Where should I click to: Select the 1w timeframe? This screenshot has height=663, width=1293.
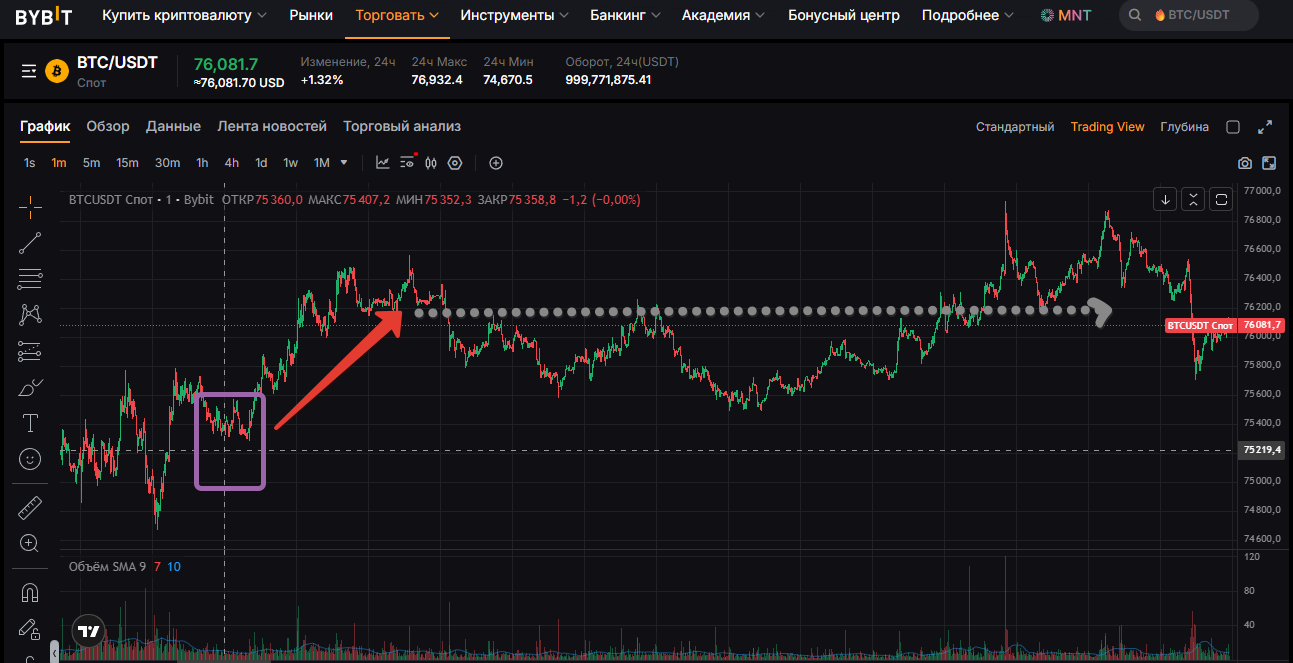point(290,162)
